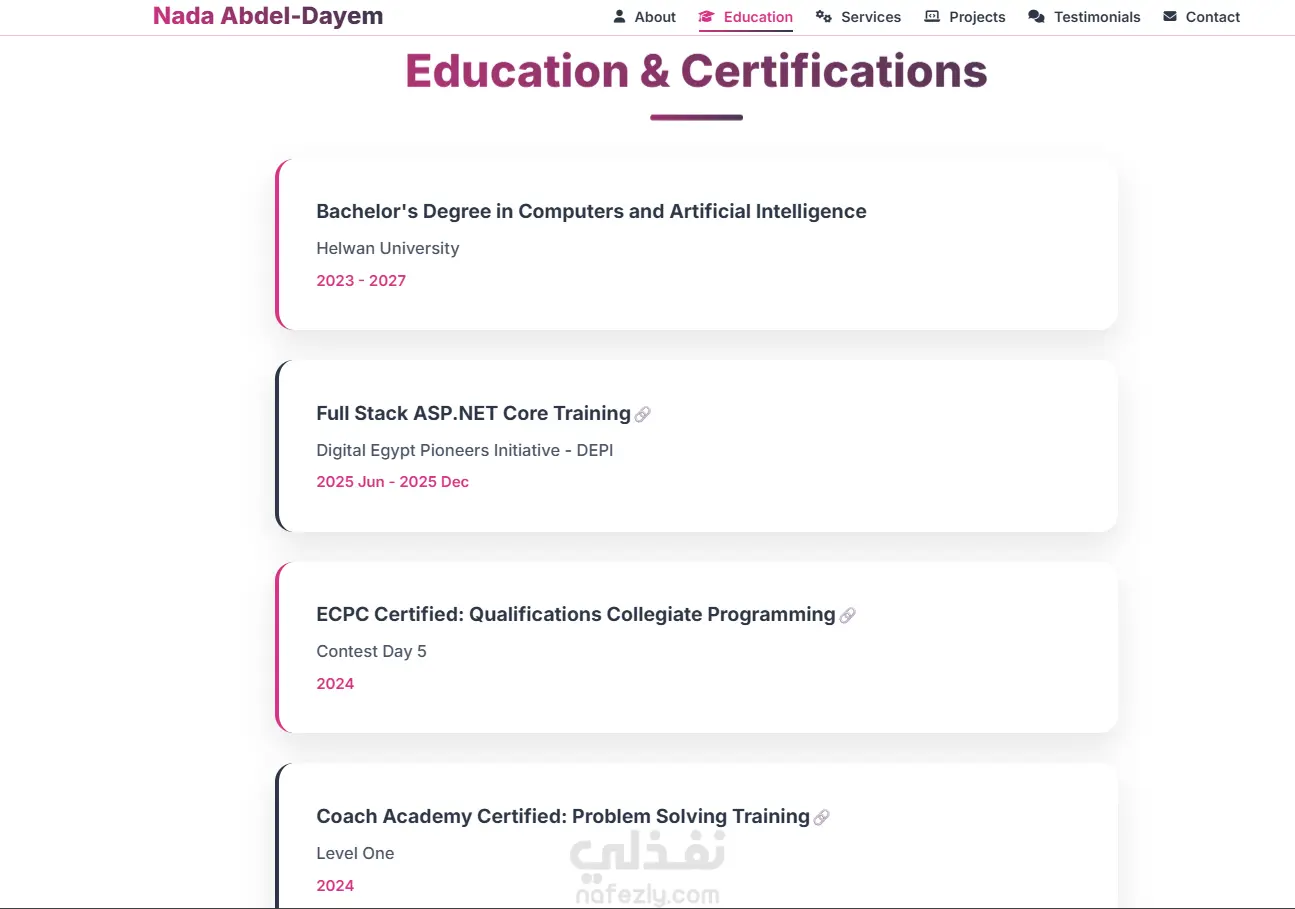Click the ECPC Certified certification title

[x=575, y=614]
